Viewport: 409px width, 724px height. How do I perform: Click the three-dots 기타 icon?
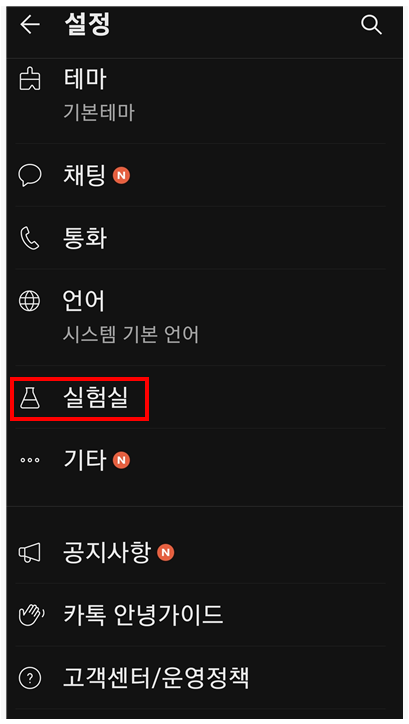click(30, 460)
